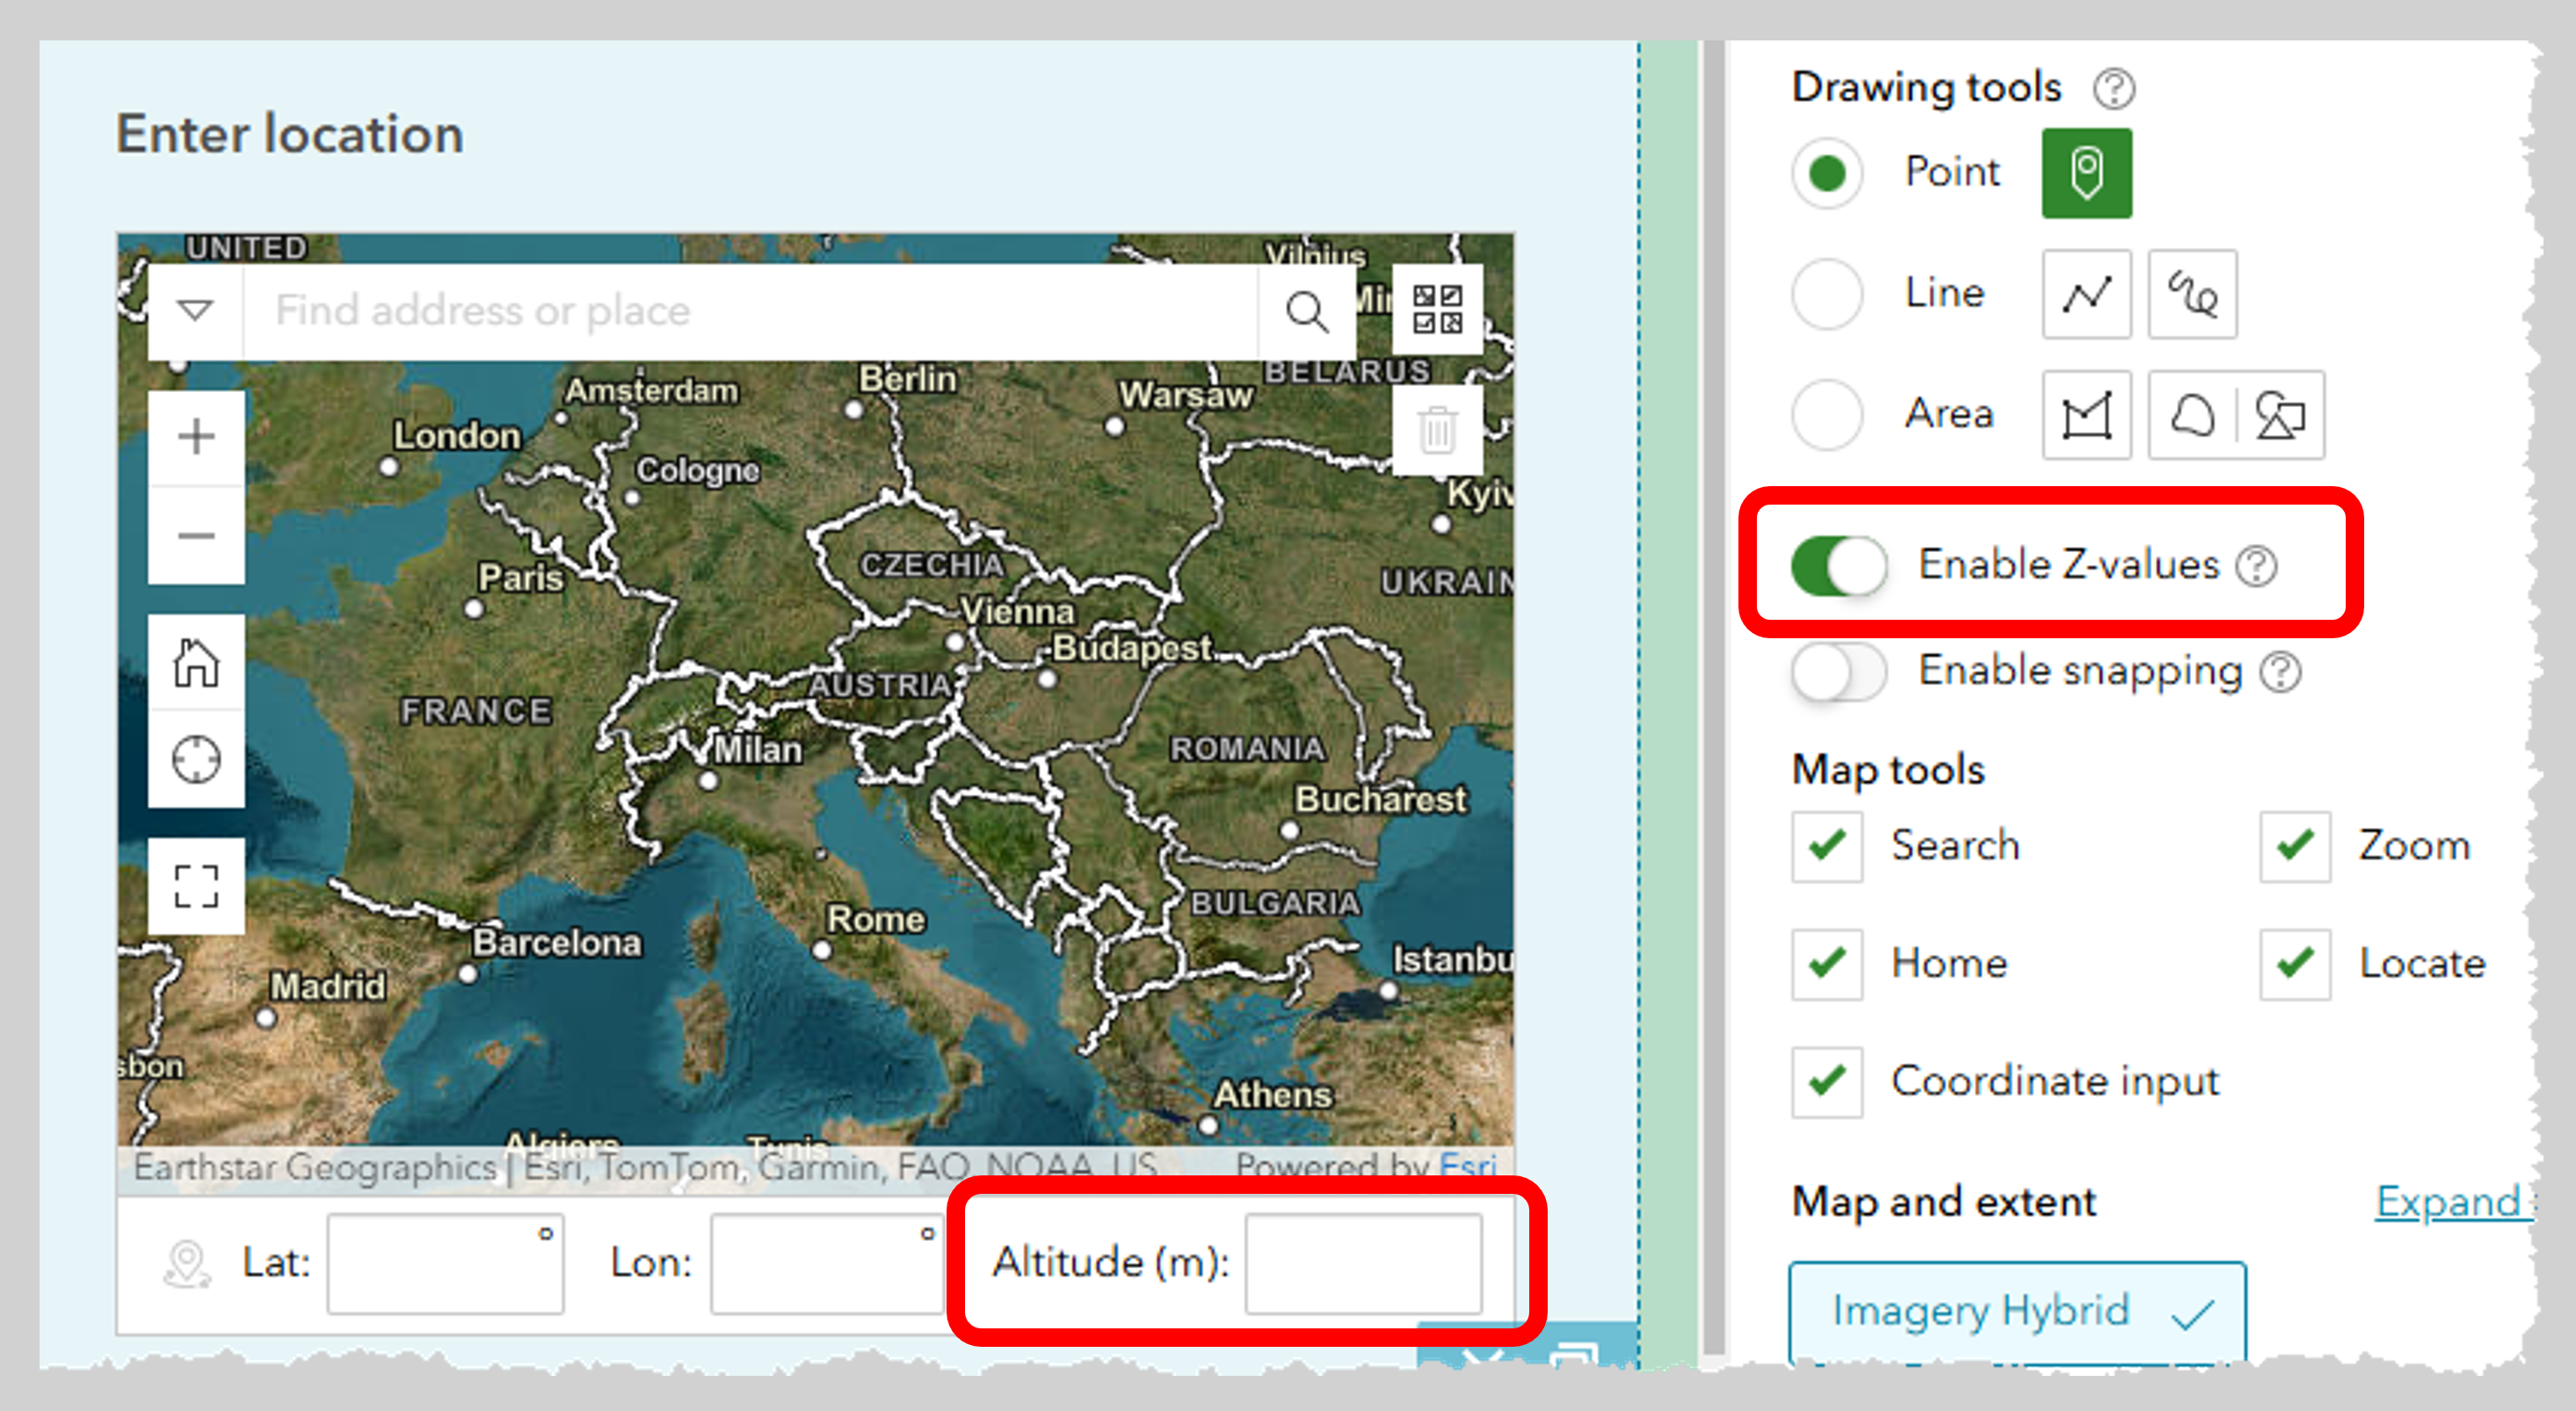Screen dimensions: 2576x1411
Task: Open the search source dropdown arrow
Action: pos(195,310)
